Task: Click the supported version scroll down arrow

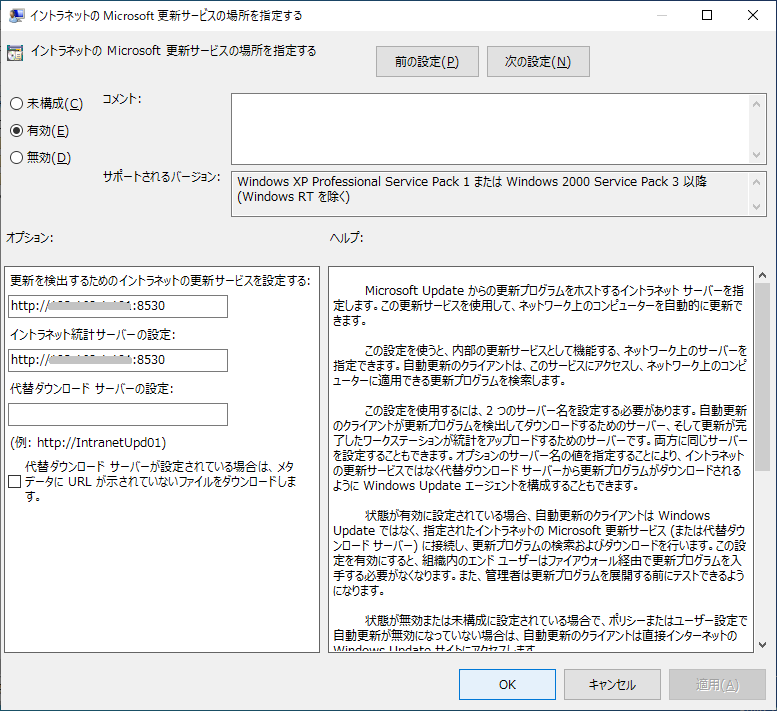Action: 756,207
